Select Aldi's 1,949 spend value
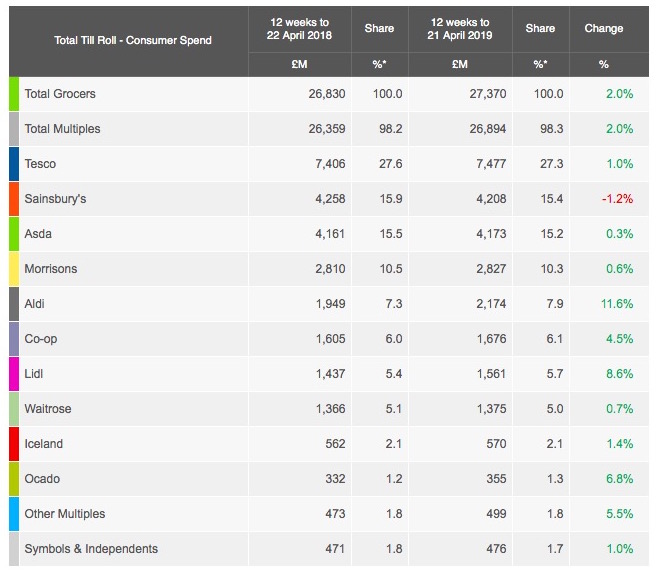The height and width of the screenshot is (576, 661). point(330,304)
